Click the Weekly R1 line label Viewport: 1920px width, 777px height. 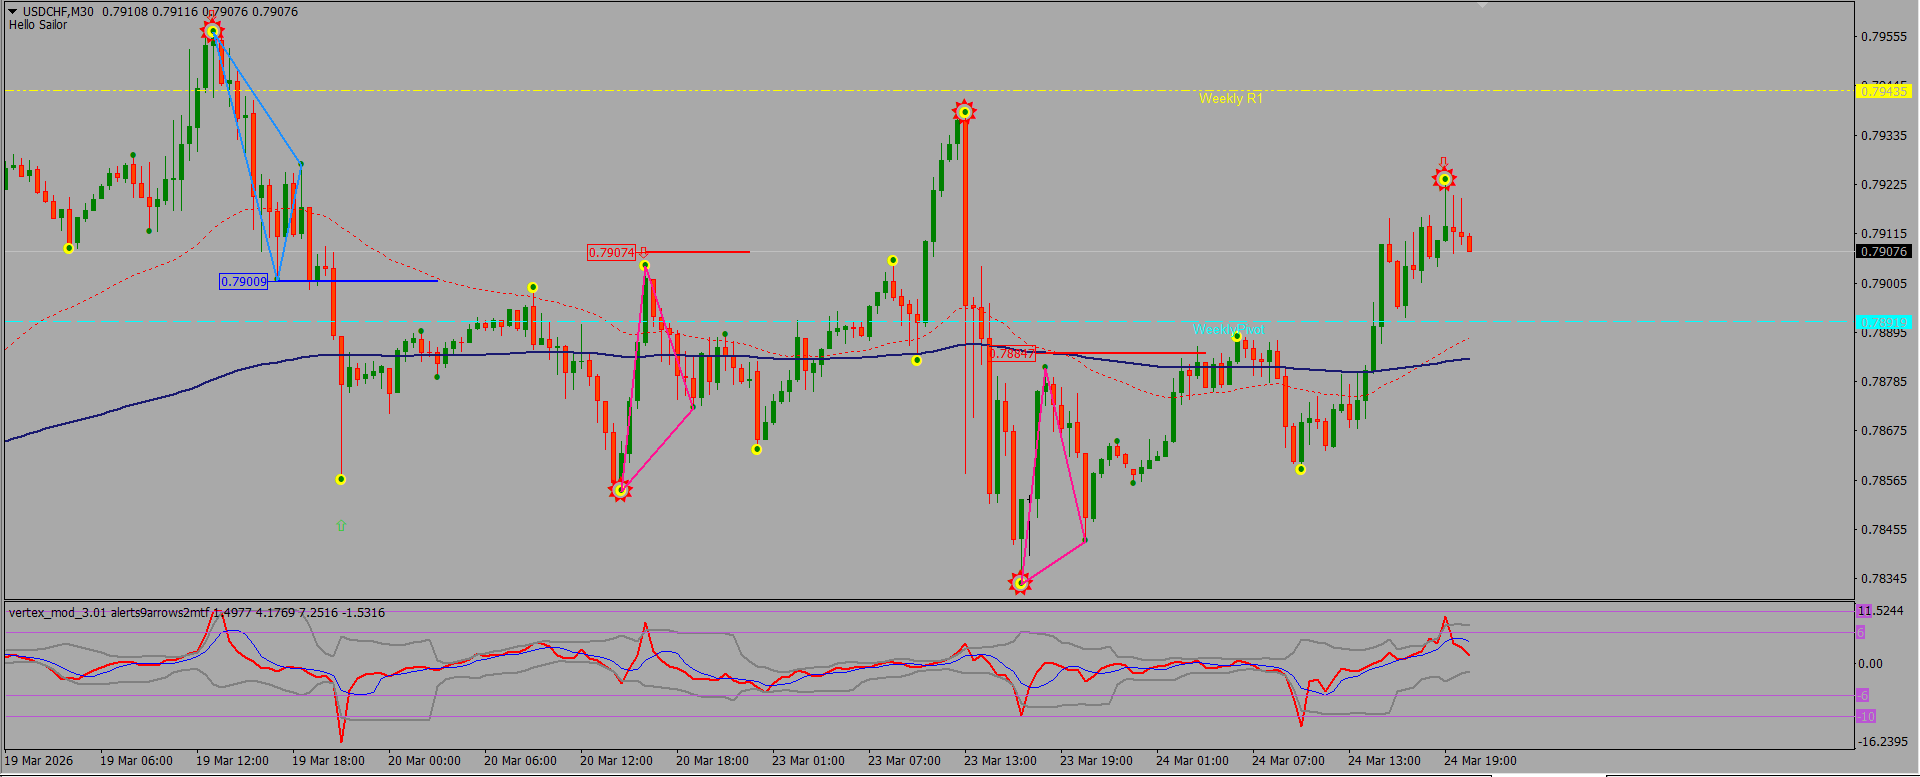tap(1231, 98)
